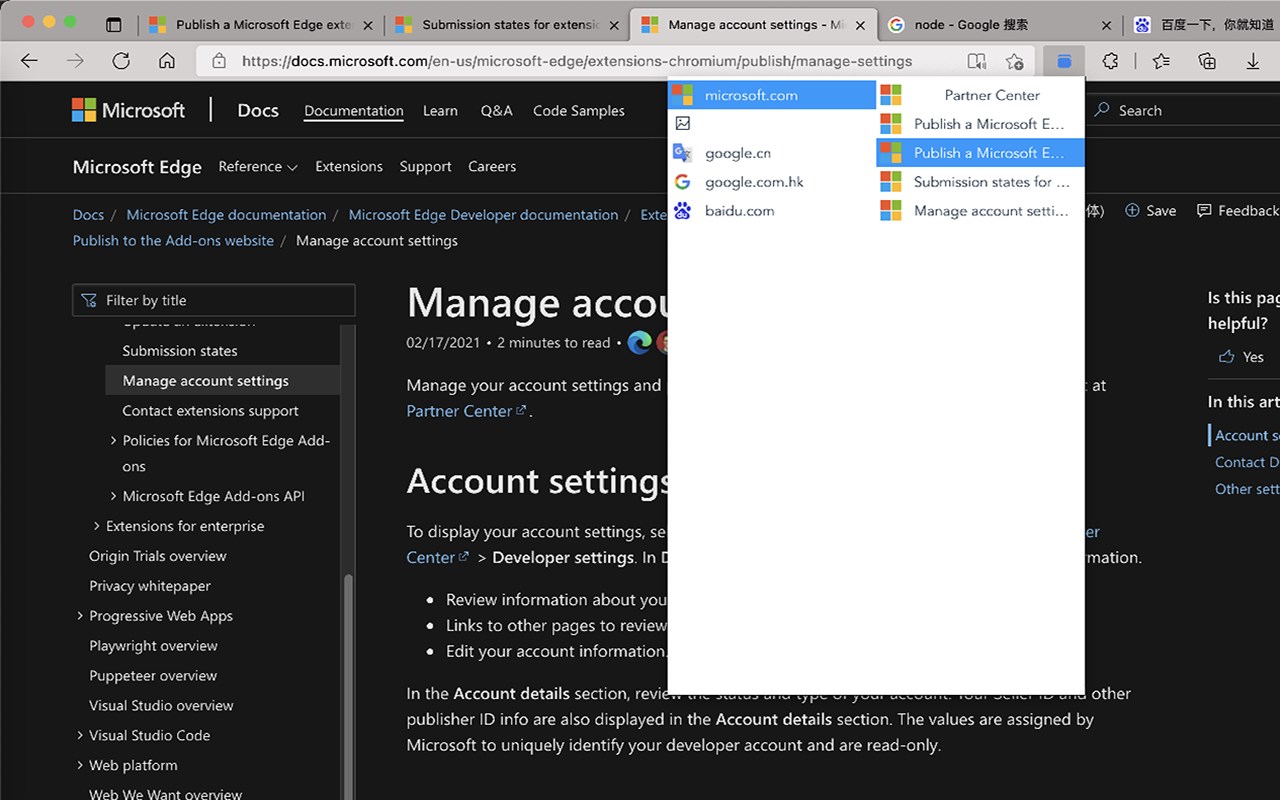This screenshot has width=1280, height=800.
Task: Open Learn in the Docs header
Action: (440, 111)
